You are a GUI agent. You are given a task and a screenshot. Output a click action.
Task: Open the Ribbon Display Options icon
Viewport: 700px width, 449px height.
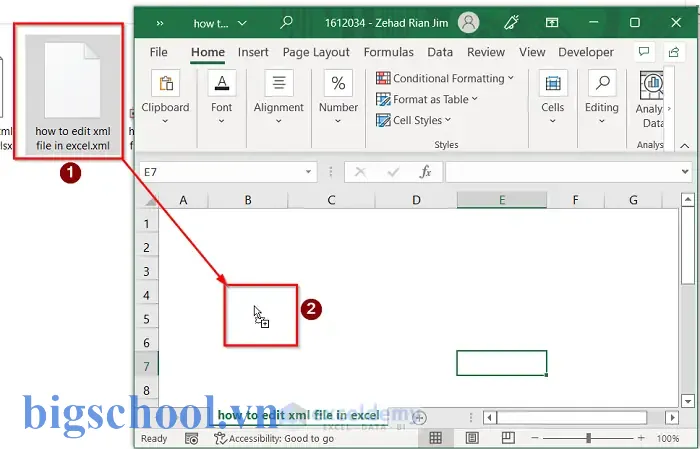[552, 22]
